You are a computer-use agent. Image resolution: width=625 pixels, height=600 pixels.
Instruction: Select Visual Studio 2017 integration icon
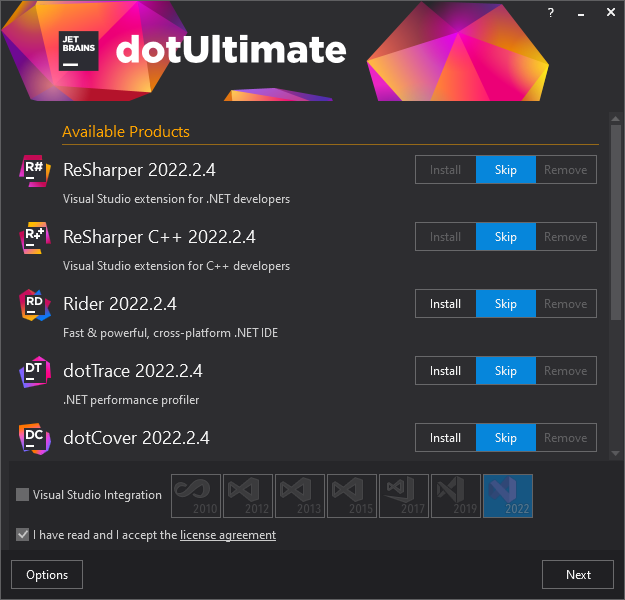404,496
